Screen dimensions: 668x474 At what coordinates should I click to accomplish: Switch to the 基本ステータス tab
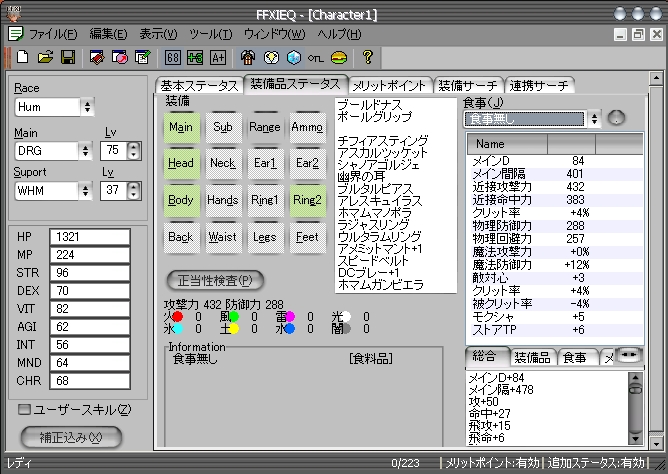tap(199, 86)
